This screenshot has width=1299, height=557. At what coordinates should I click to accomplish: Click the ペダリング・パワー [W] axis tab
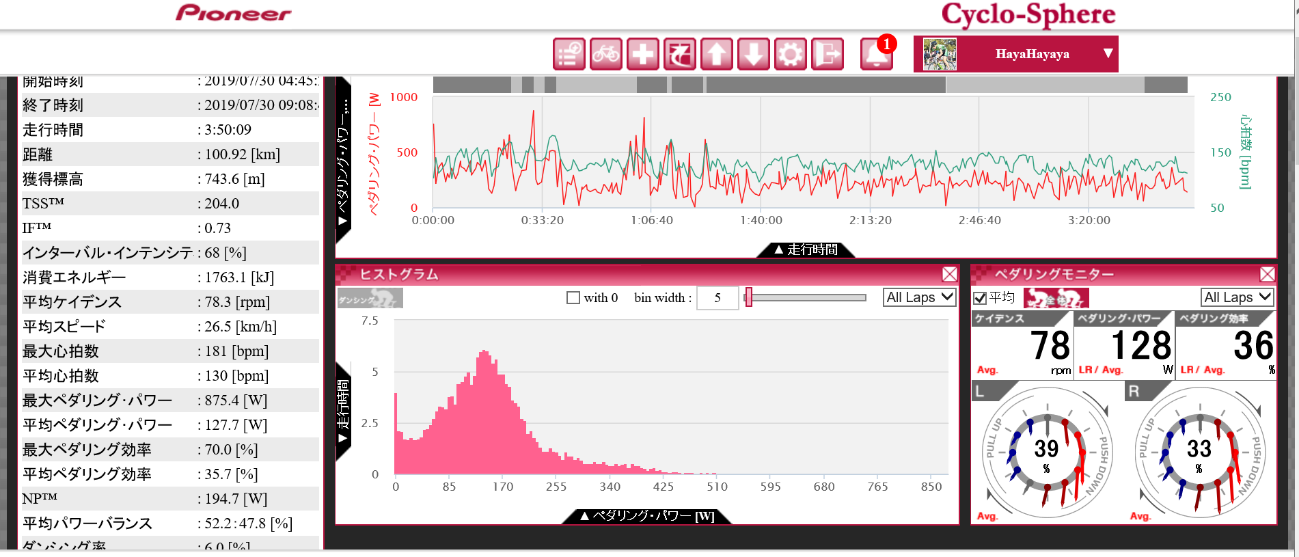(646, 516)
